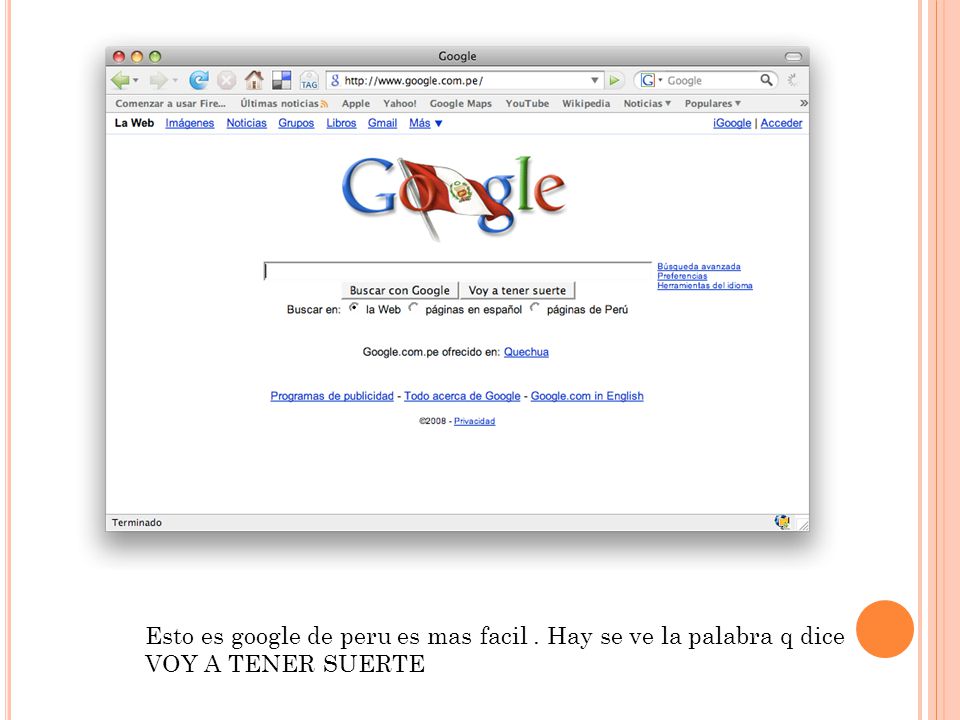Open the 'Búsqueda avanzada' link
Image resolution: width=960 pixels, height=720 pixels.
tap(699, 266)
